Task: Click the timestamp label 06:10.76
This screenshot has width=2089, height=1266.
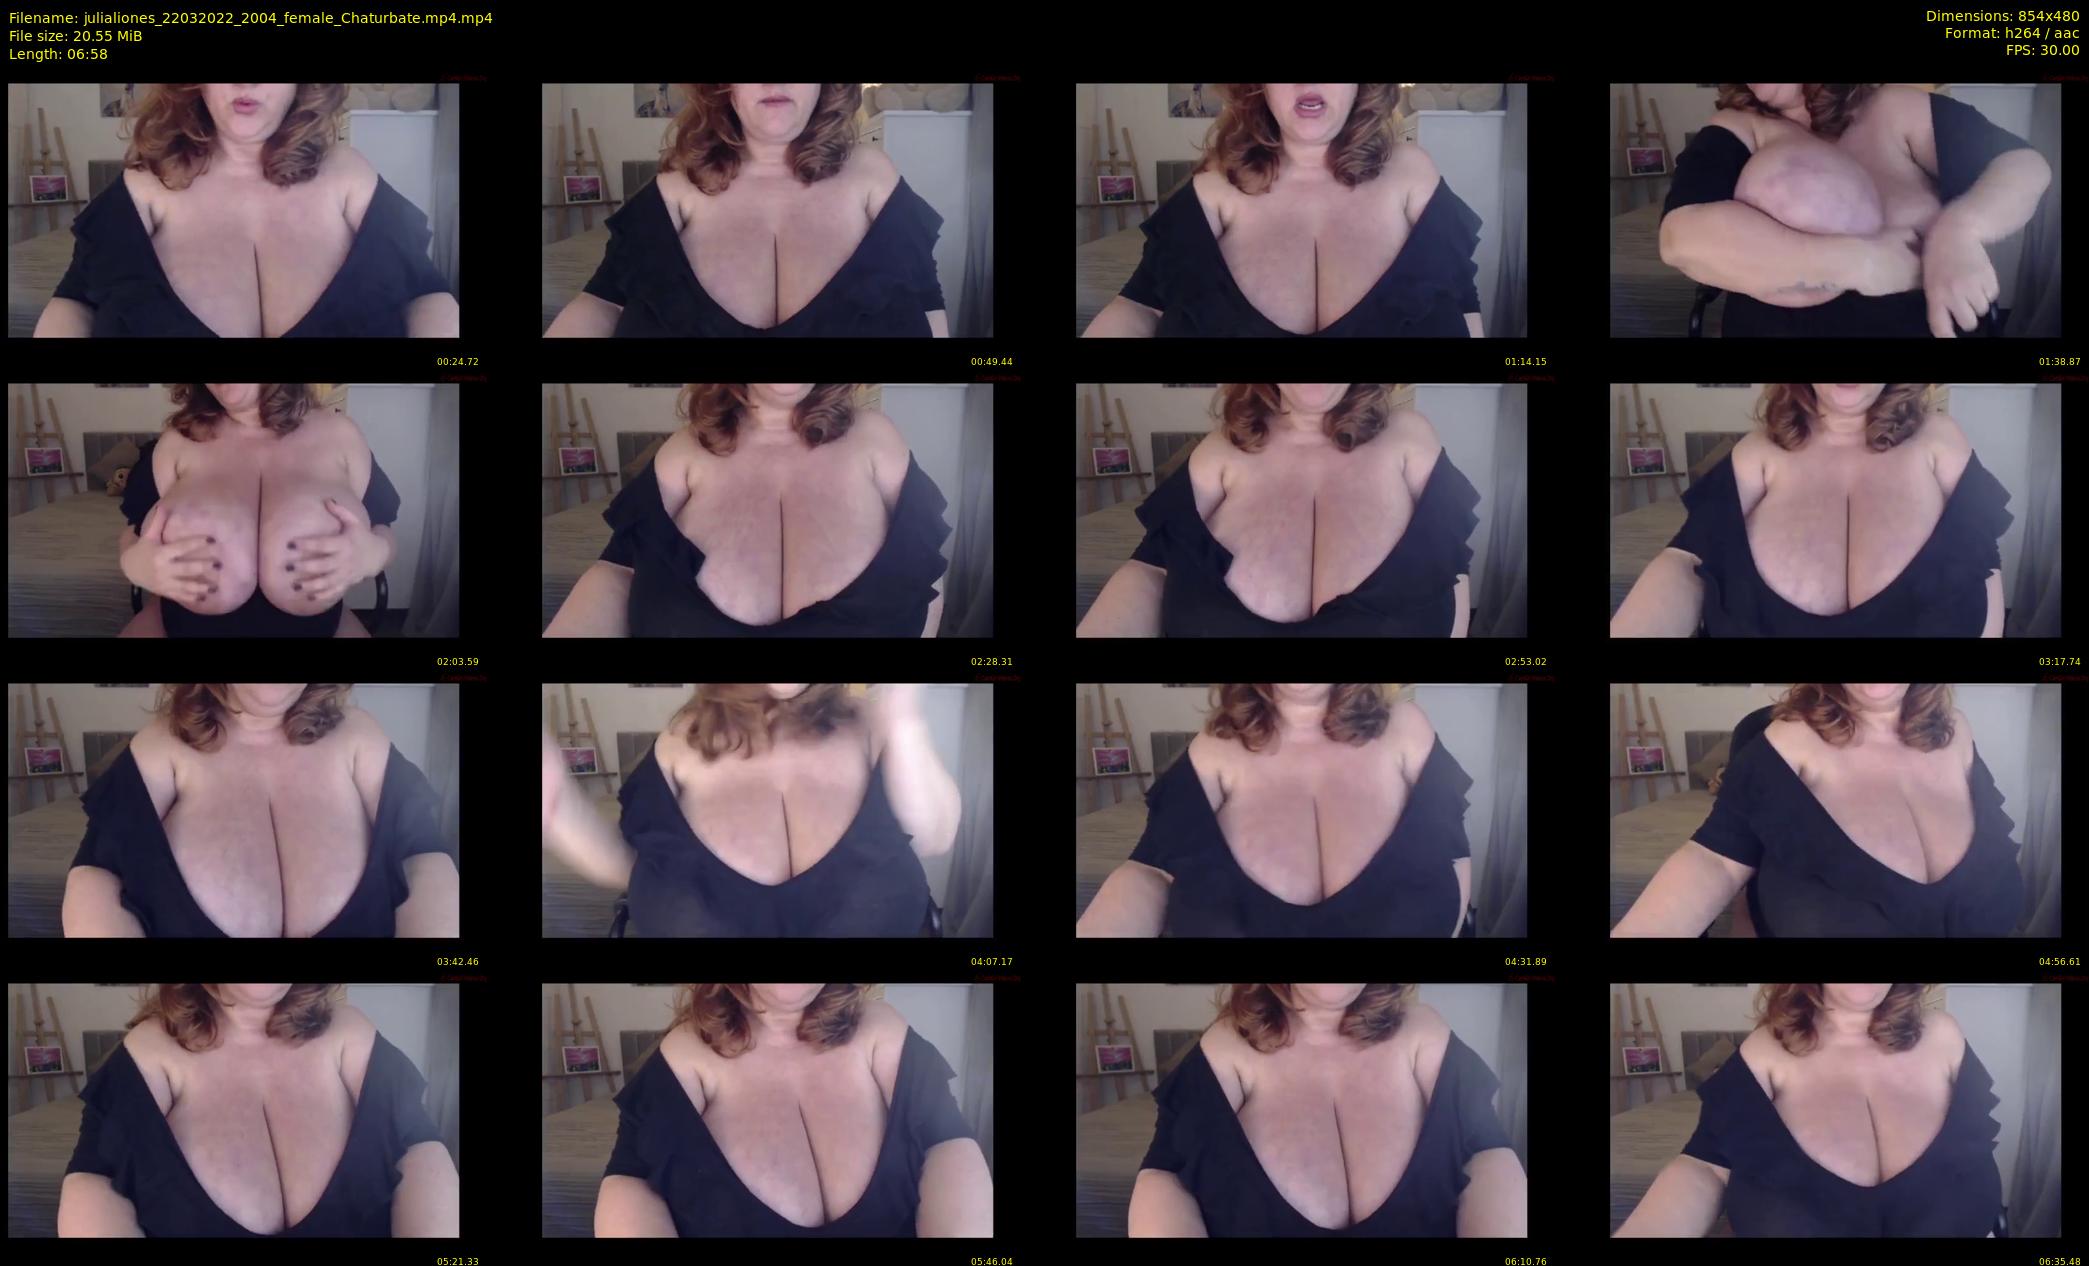Action: tap(1526, 1261)
